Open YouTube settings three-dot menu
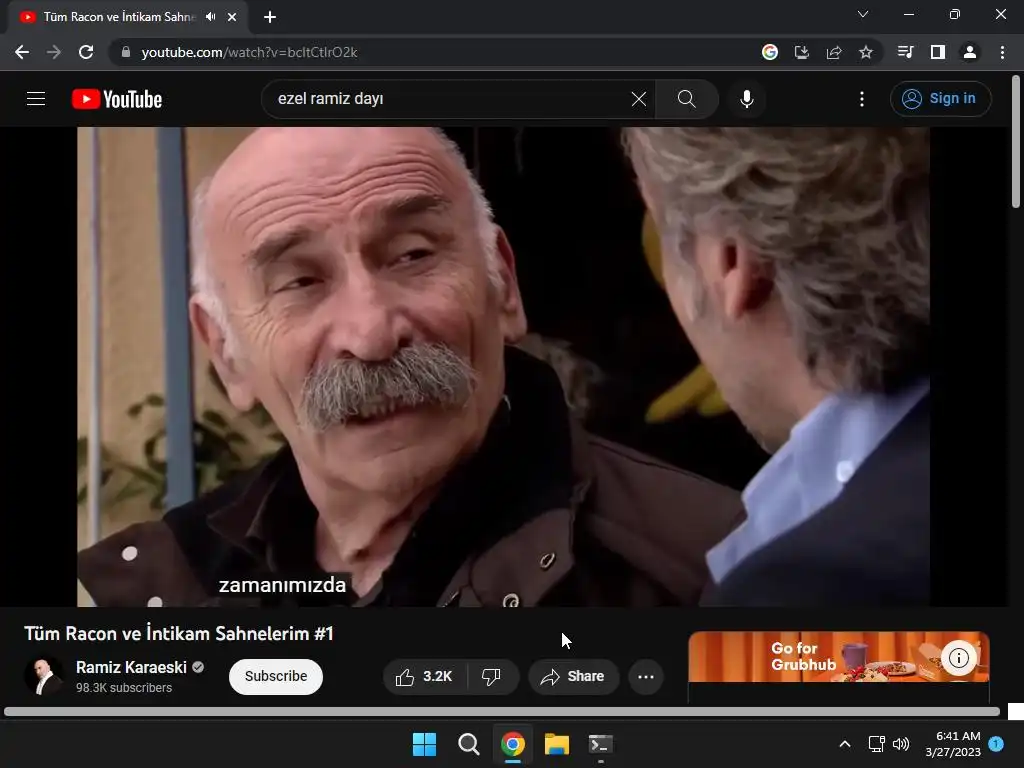Screen dimensions: 1024x768 [x=862, y=99]
